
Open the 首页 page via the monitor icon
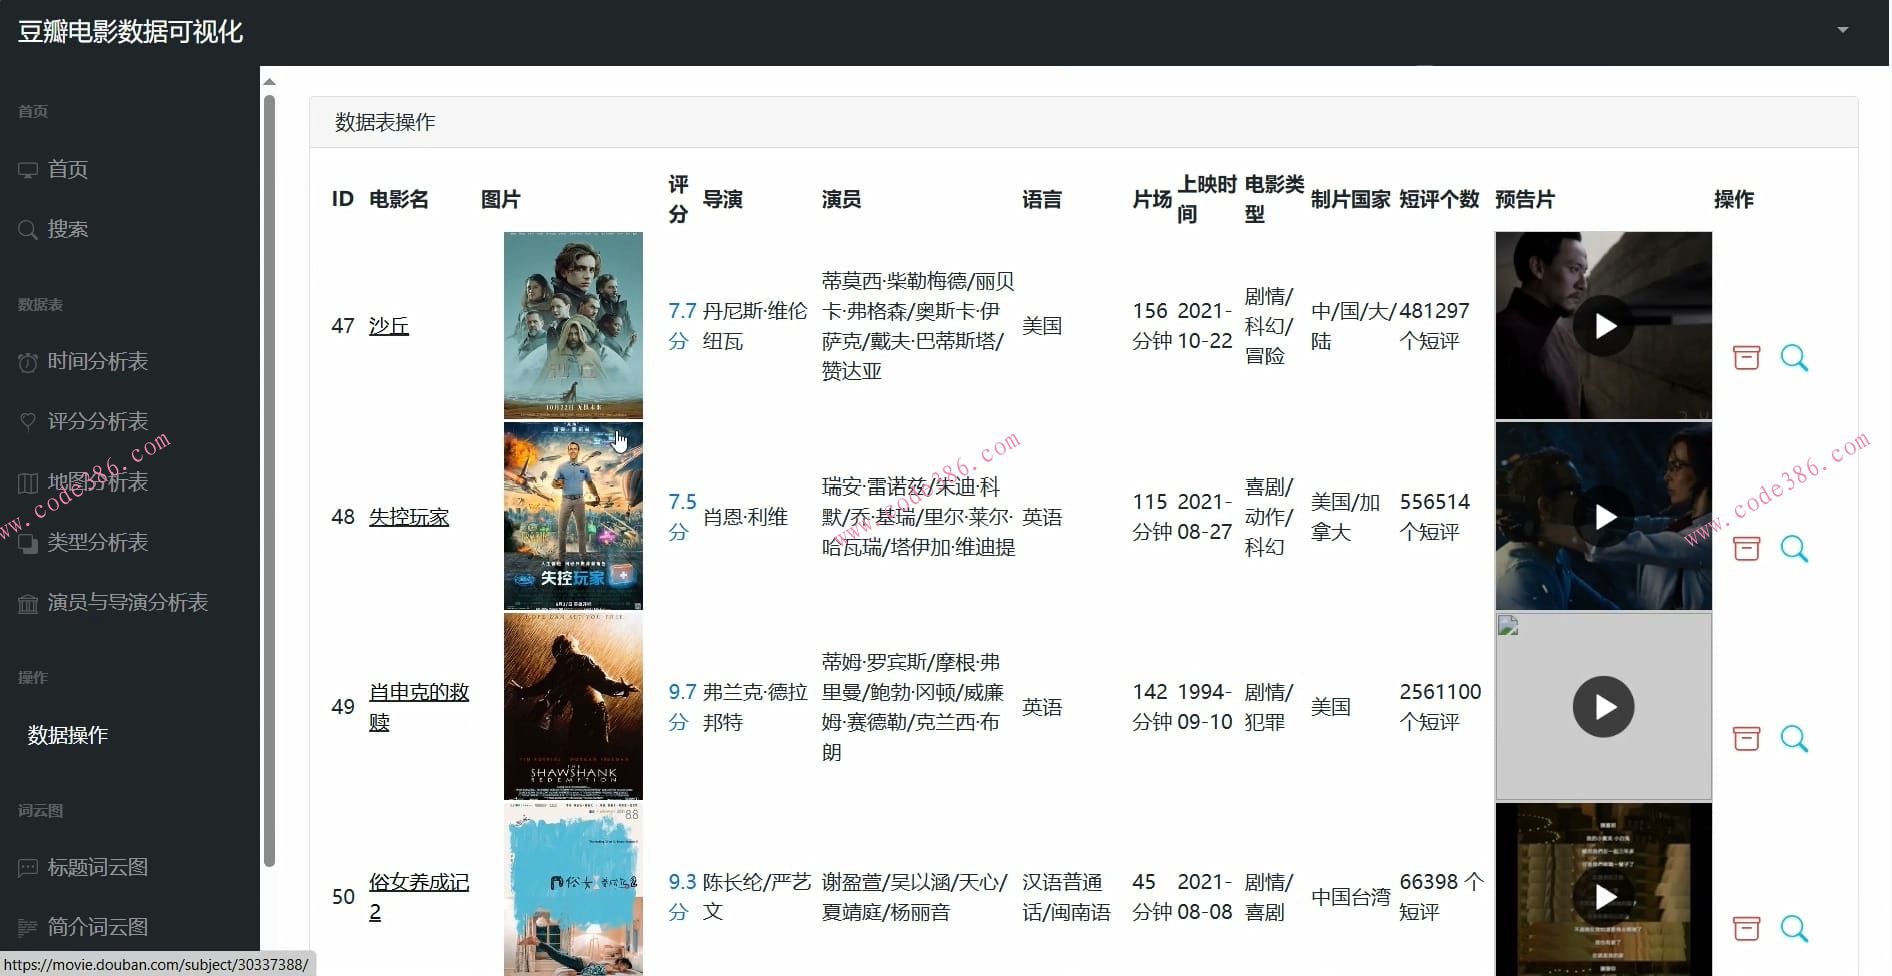[x=28, y=169]
